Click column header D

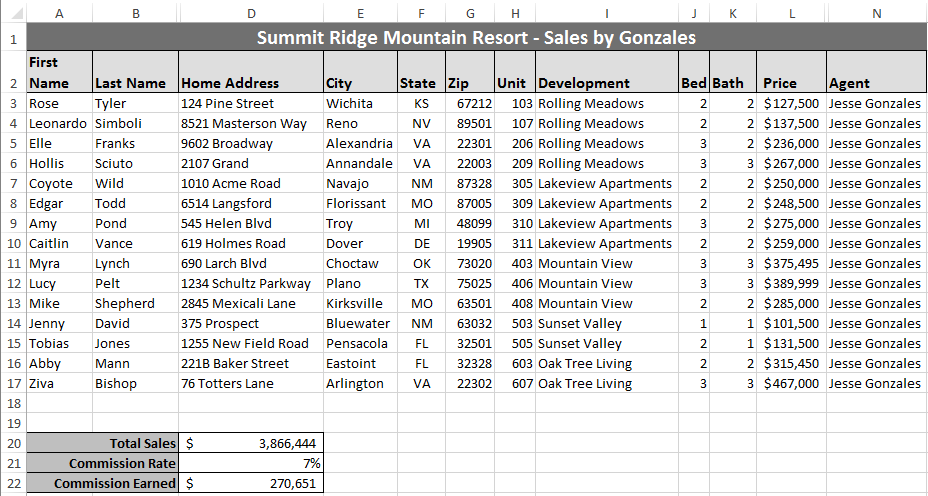(x=251, y=13)
